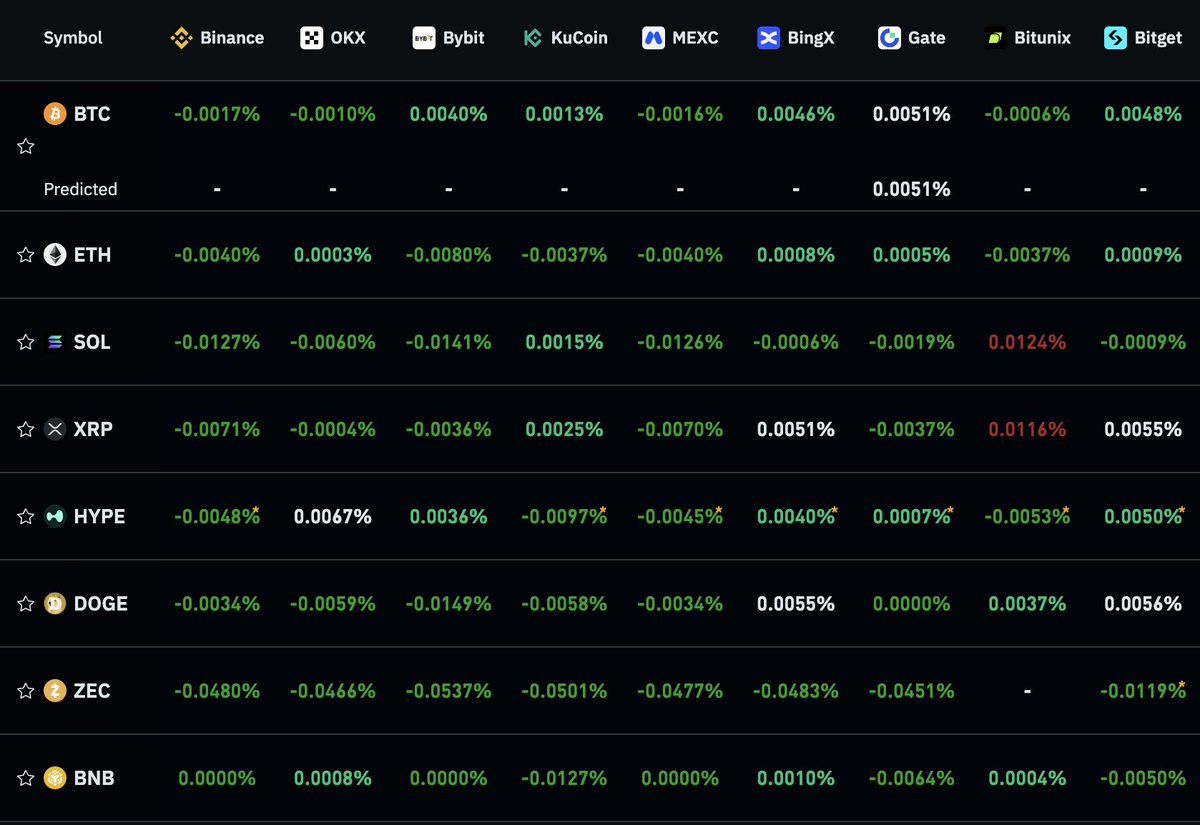
Task: Open the DOGE symbol link
Action: pyautogui.click(x=101, y=604)
